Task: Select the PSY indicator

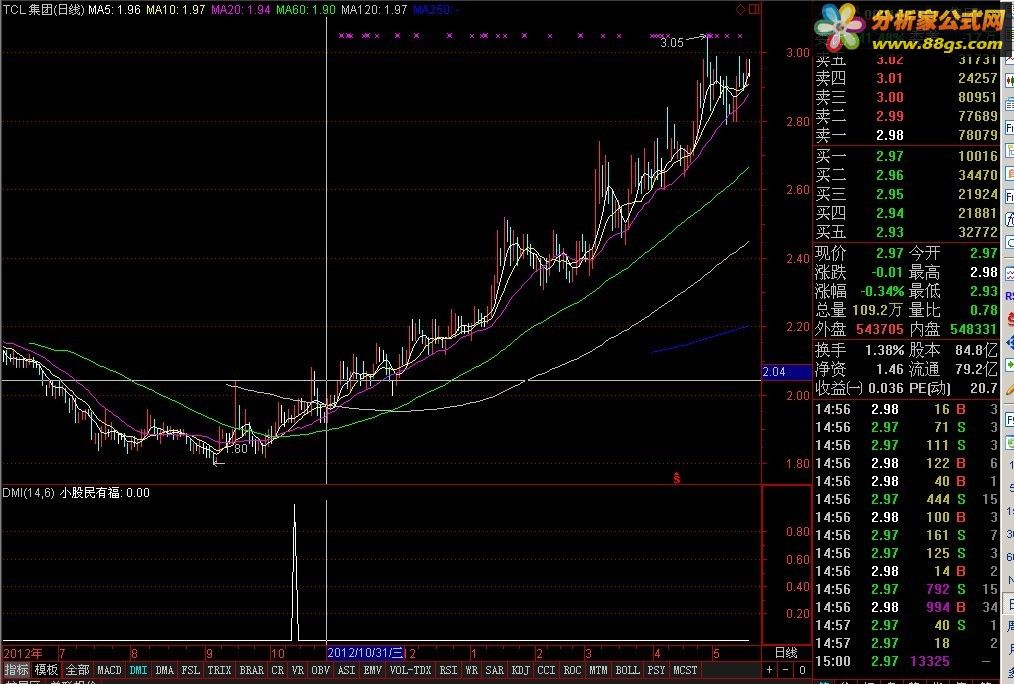Action: (656, 670)
